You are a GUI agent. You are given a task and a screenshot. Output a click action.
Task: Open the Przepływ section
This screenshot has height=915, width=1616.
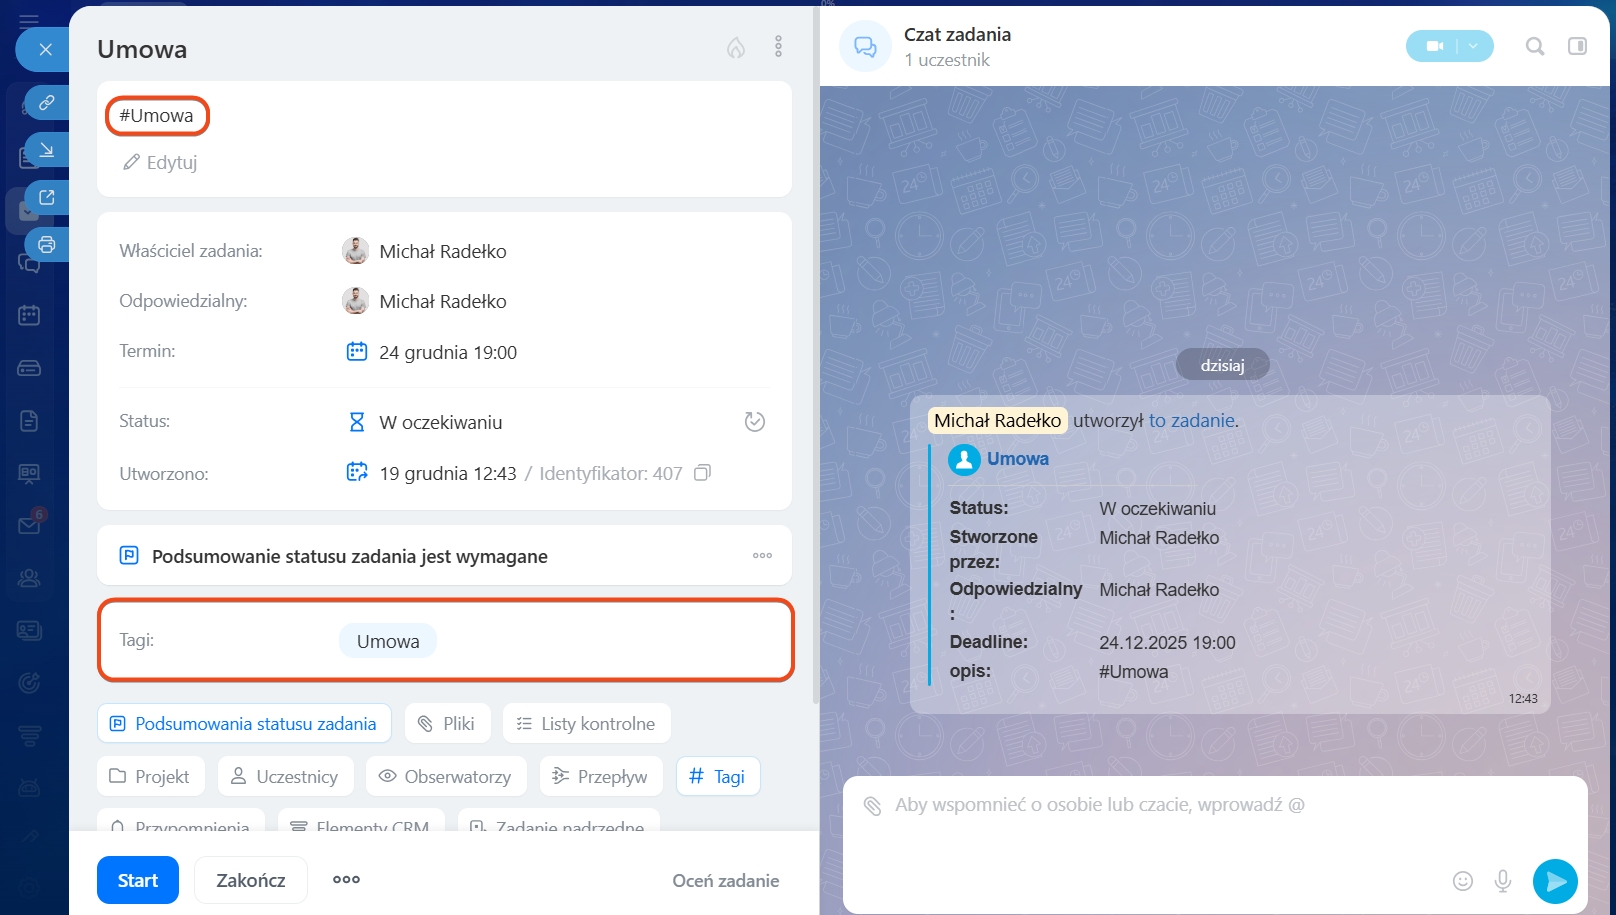601,776
